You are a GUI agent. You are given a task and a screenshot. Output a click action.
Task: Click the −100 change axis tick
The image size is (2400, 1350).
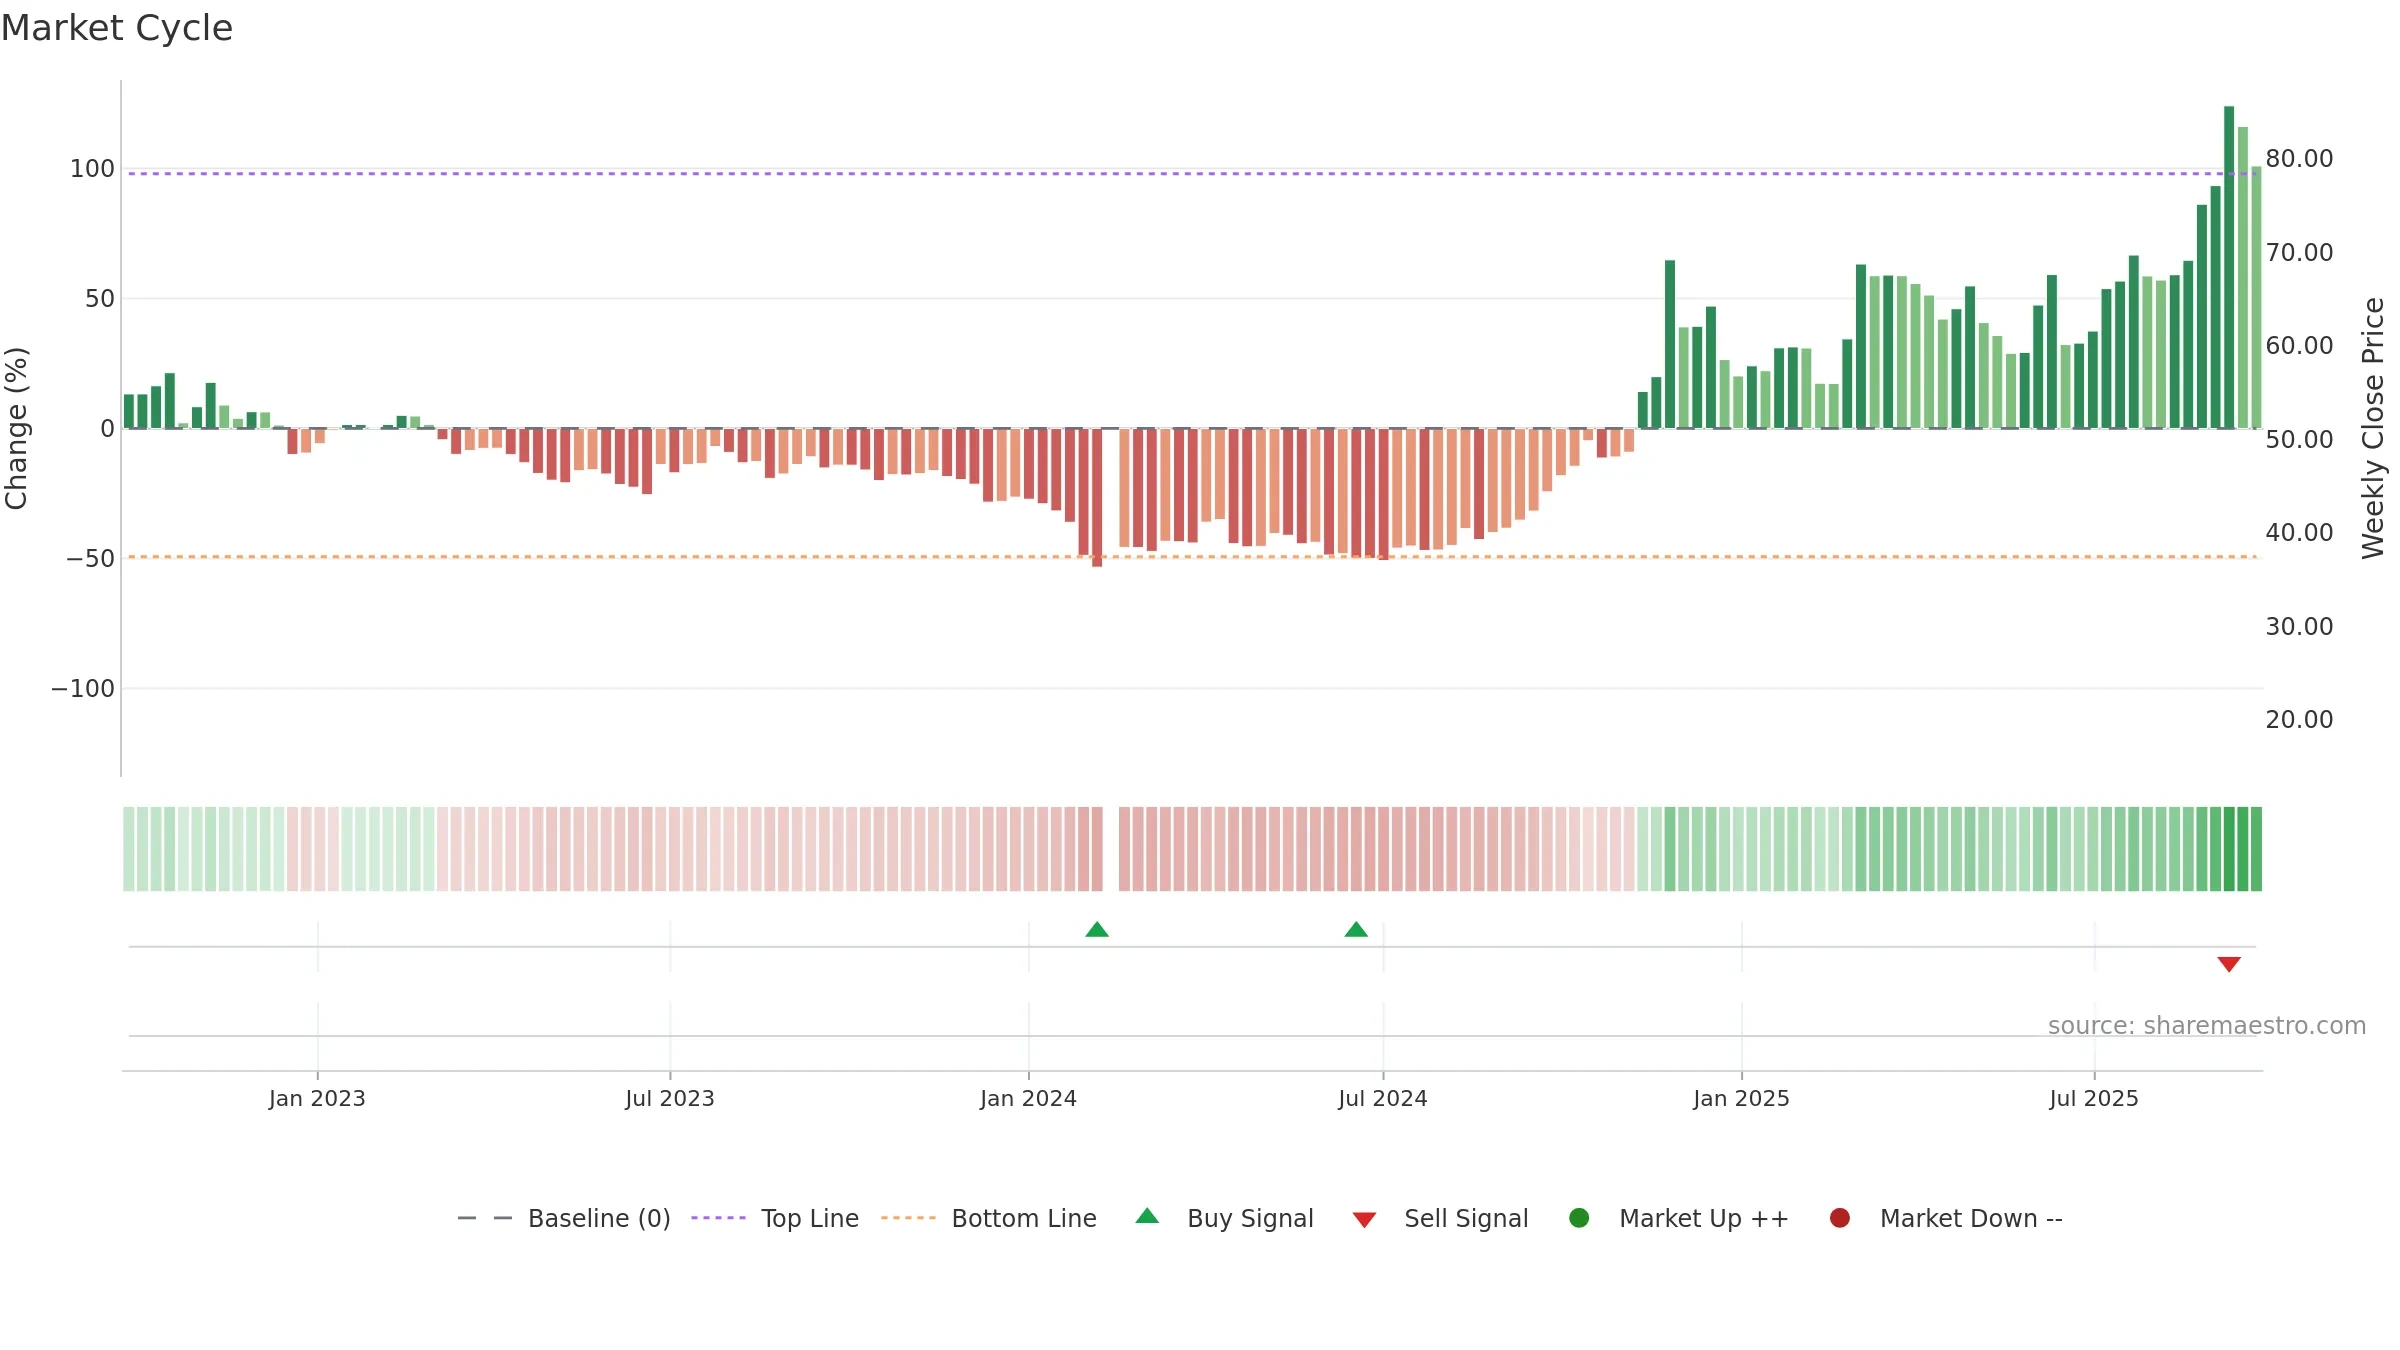(x=83, y=689)
